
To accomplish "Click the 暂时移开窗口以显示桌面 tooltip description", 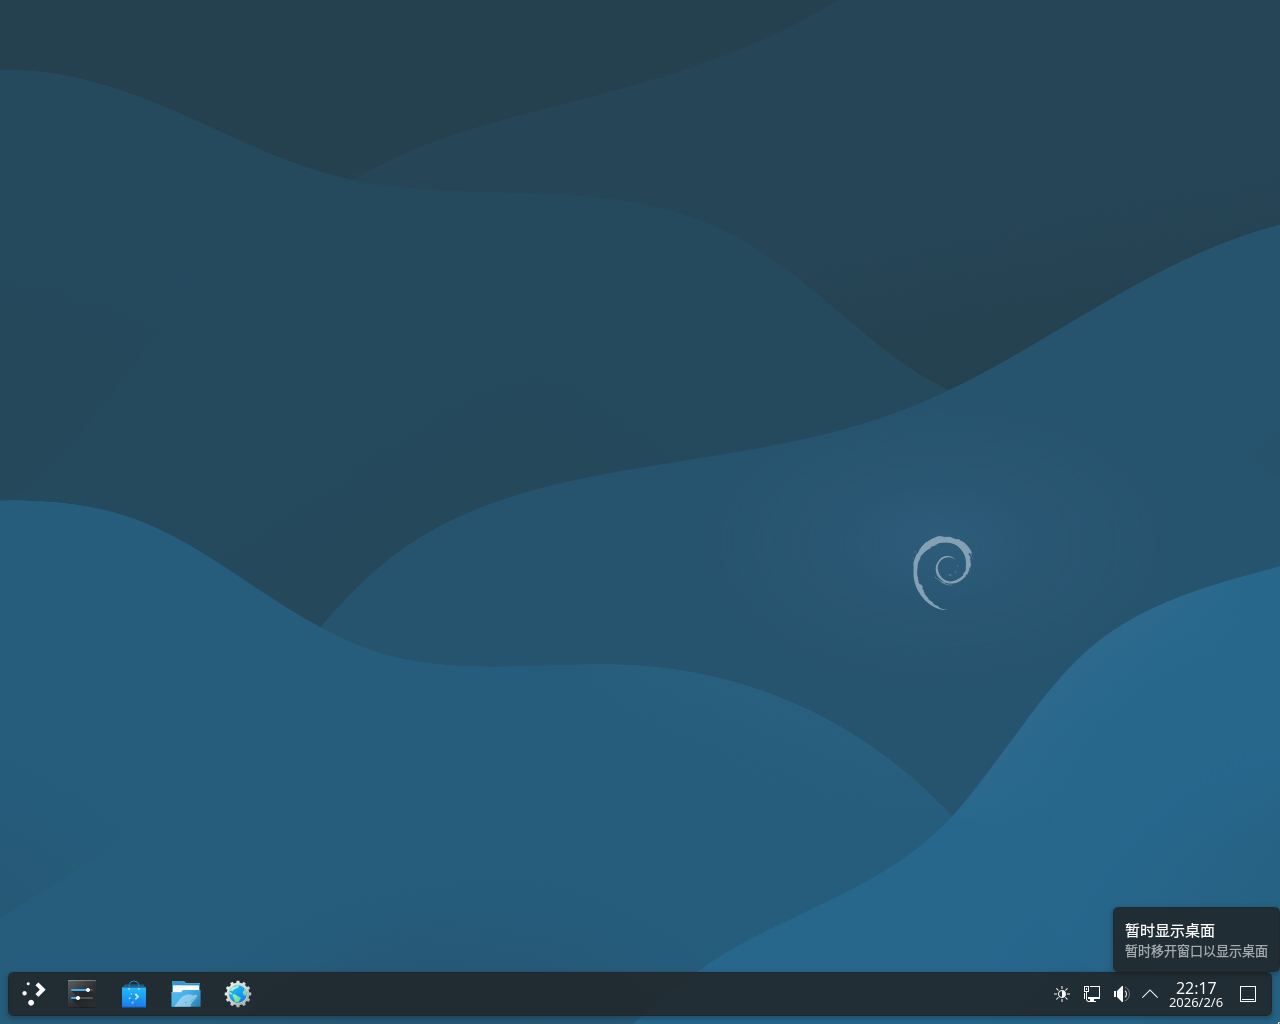I will click(1196, 952).
